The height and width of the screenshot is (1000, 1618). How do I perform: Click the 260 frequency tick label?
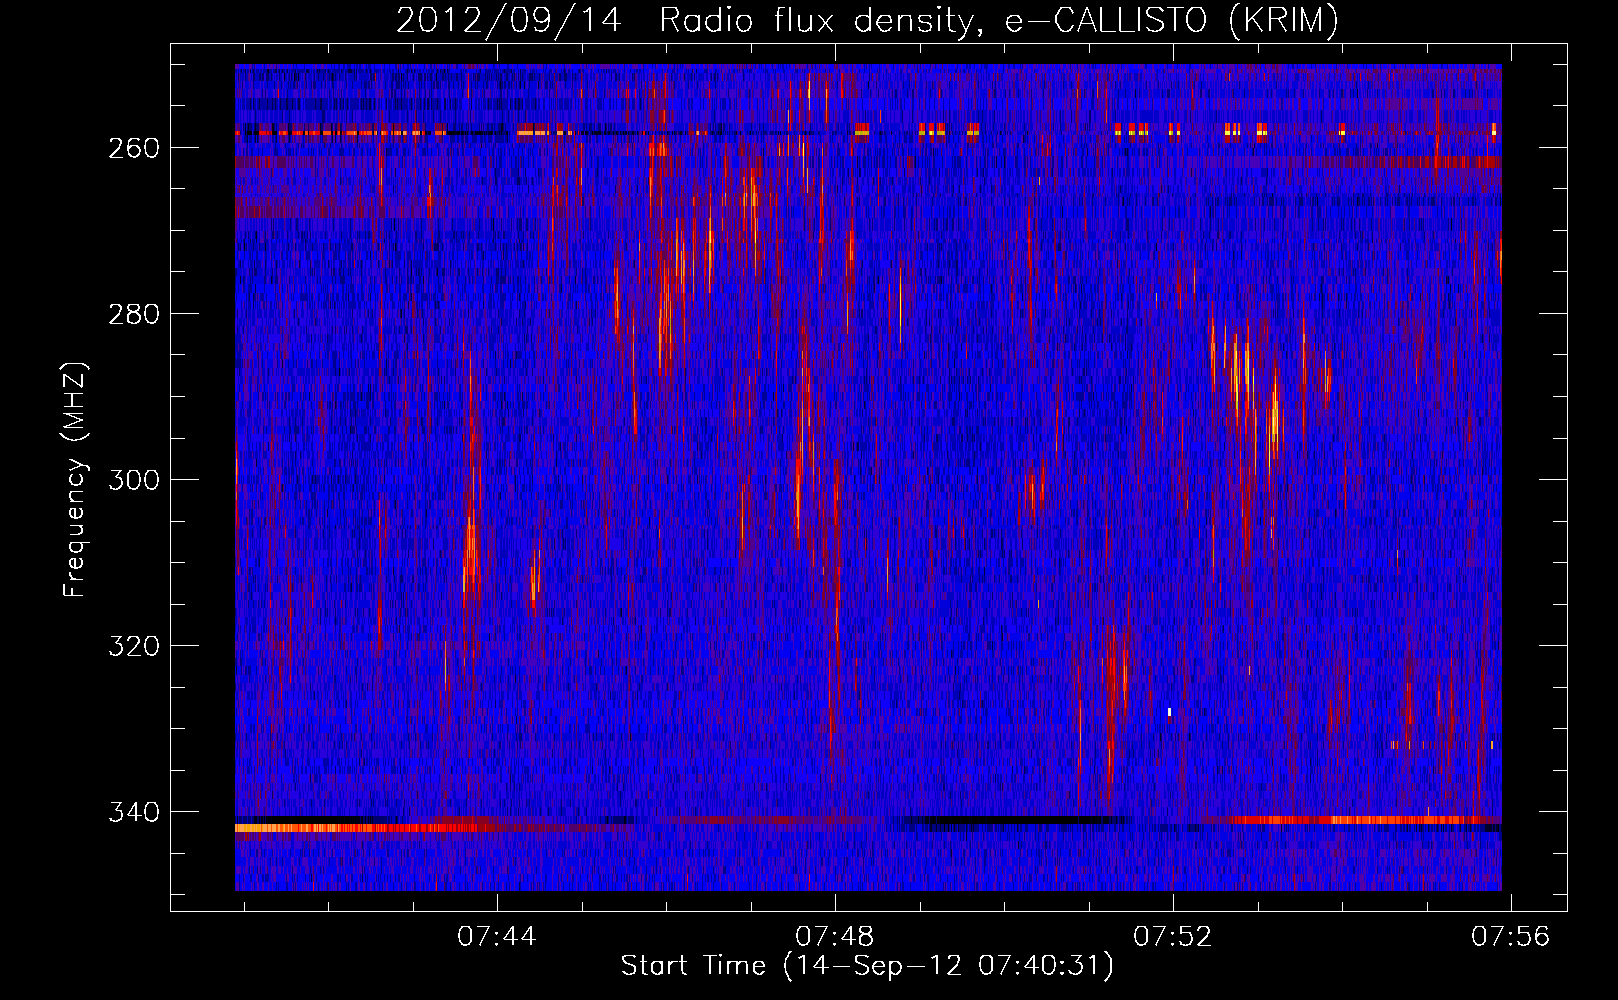click(133, 148)
